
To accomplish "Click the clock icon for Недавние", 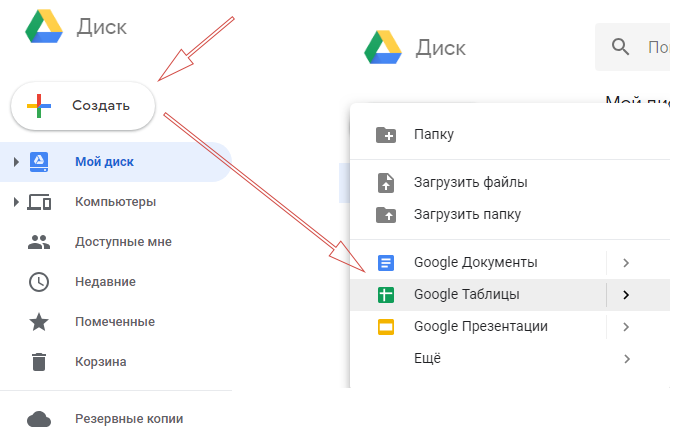I will pyautogui.click(x=39, y=282).
